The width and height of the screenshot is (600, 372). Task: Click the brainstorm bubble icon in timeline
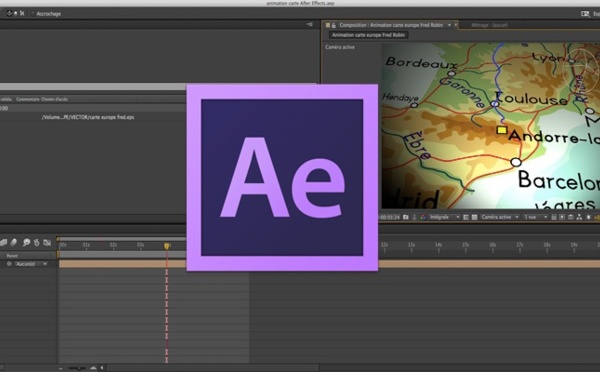pos(26,242)
